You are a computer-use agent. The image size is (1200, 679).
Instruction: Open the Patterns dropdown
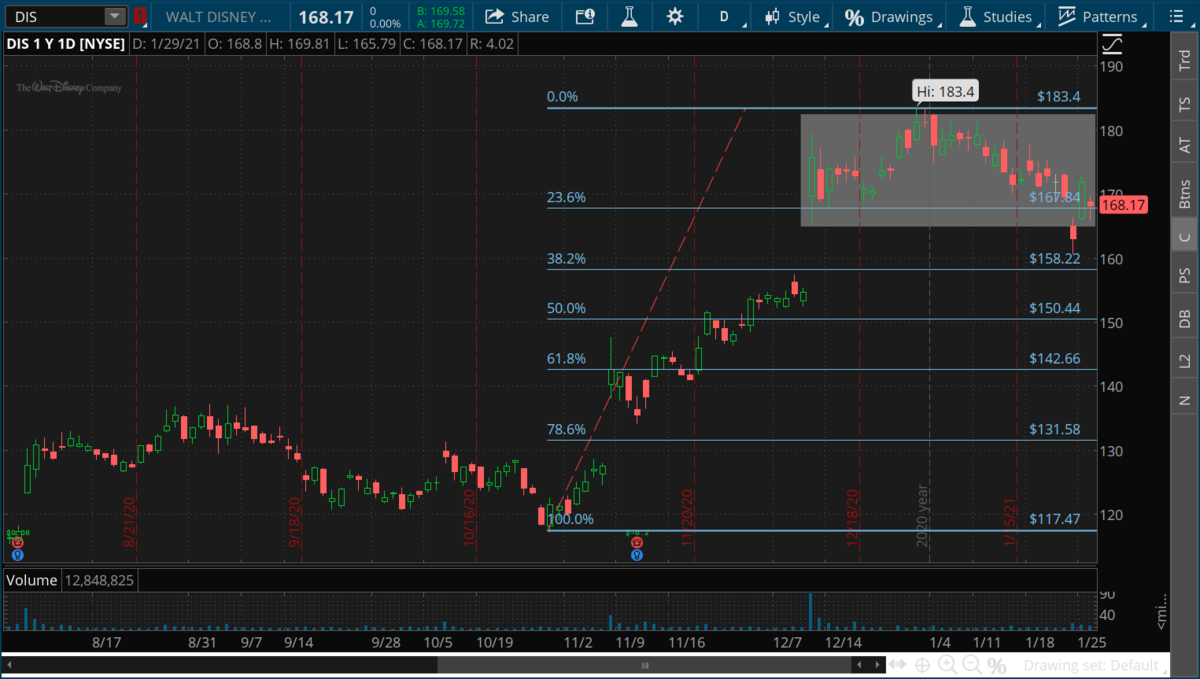1102,16
